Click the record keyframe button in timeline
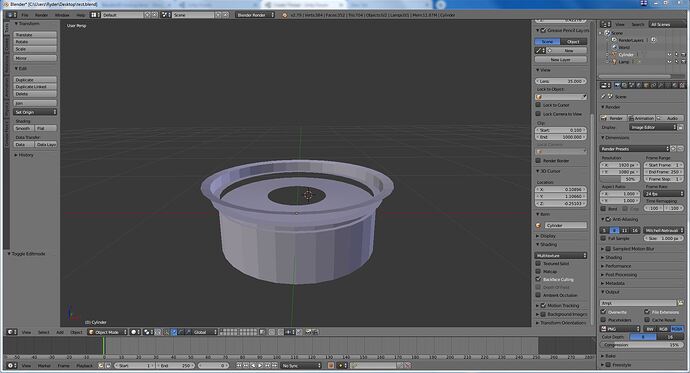This screenshot has height=373, width=690. click(x=330, y=365)
